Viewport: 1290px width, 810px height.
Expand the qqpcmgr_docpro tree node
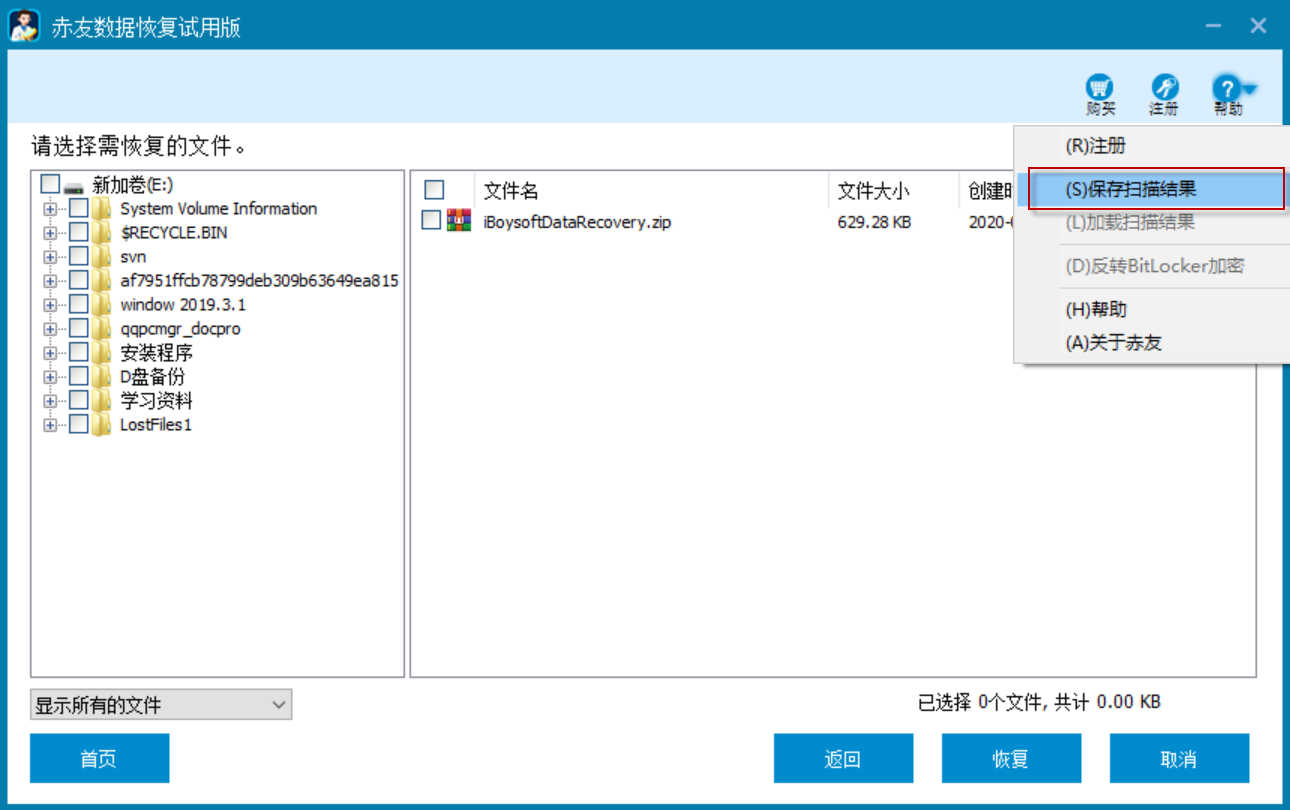50,329
